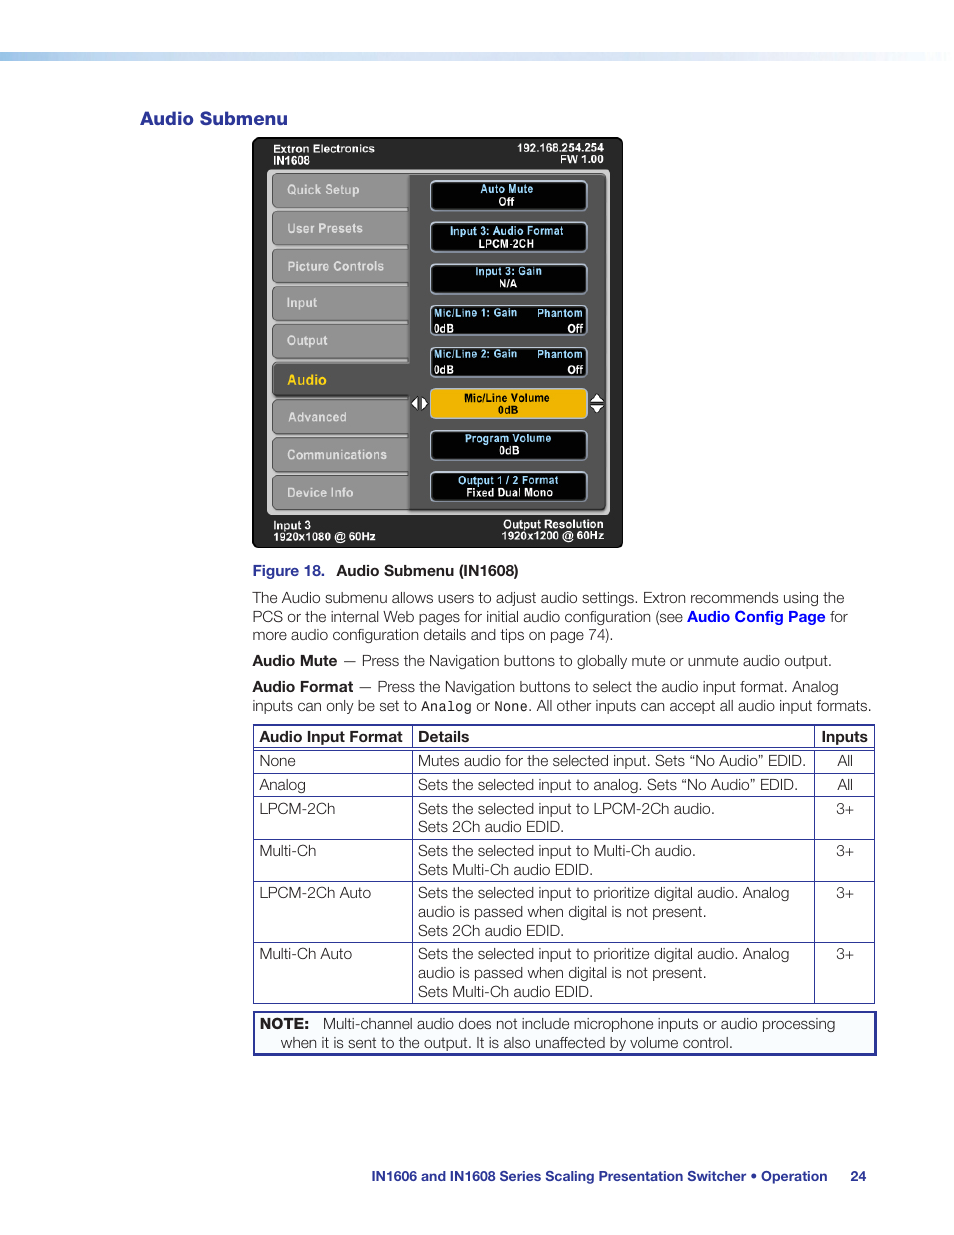This screenshot has height=1235, width=954.
Task: Select the Auto Mute Off setting
Action: tap(508, 195)
